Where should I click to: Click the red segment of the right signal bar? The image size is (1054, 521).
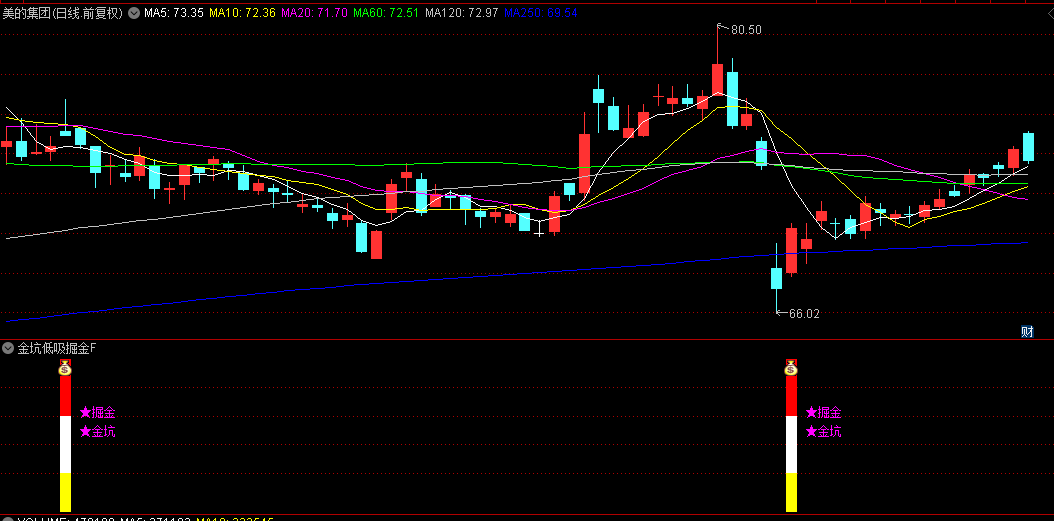click(791, 395)
